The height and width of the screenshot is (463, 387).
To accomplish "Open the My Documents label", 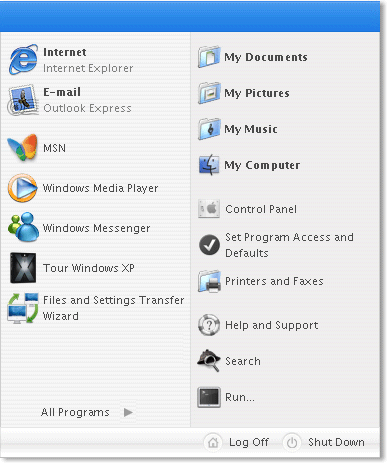I will [x=266, y=57].
